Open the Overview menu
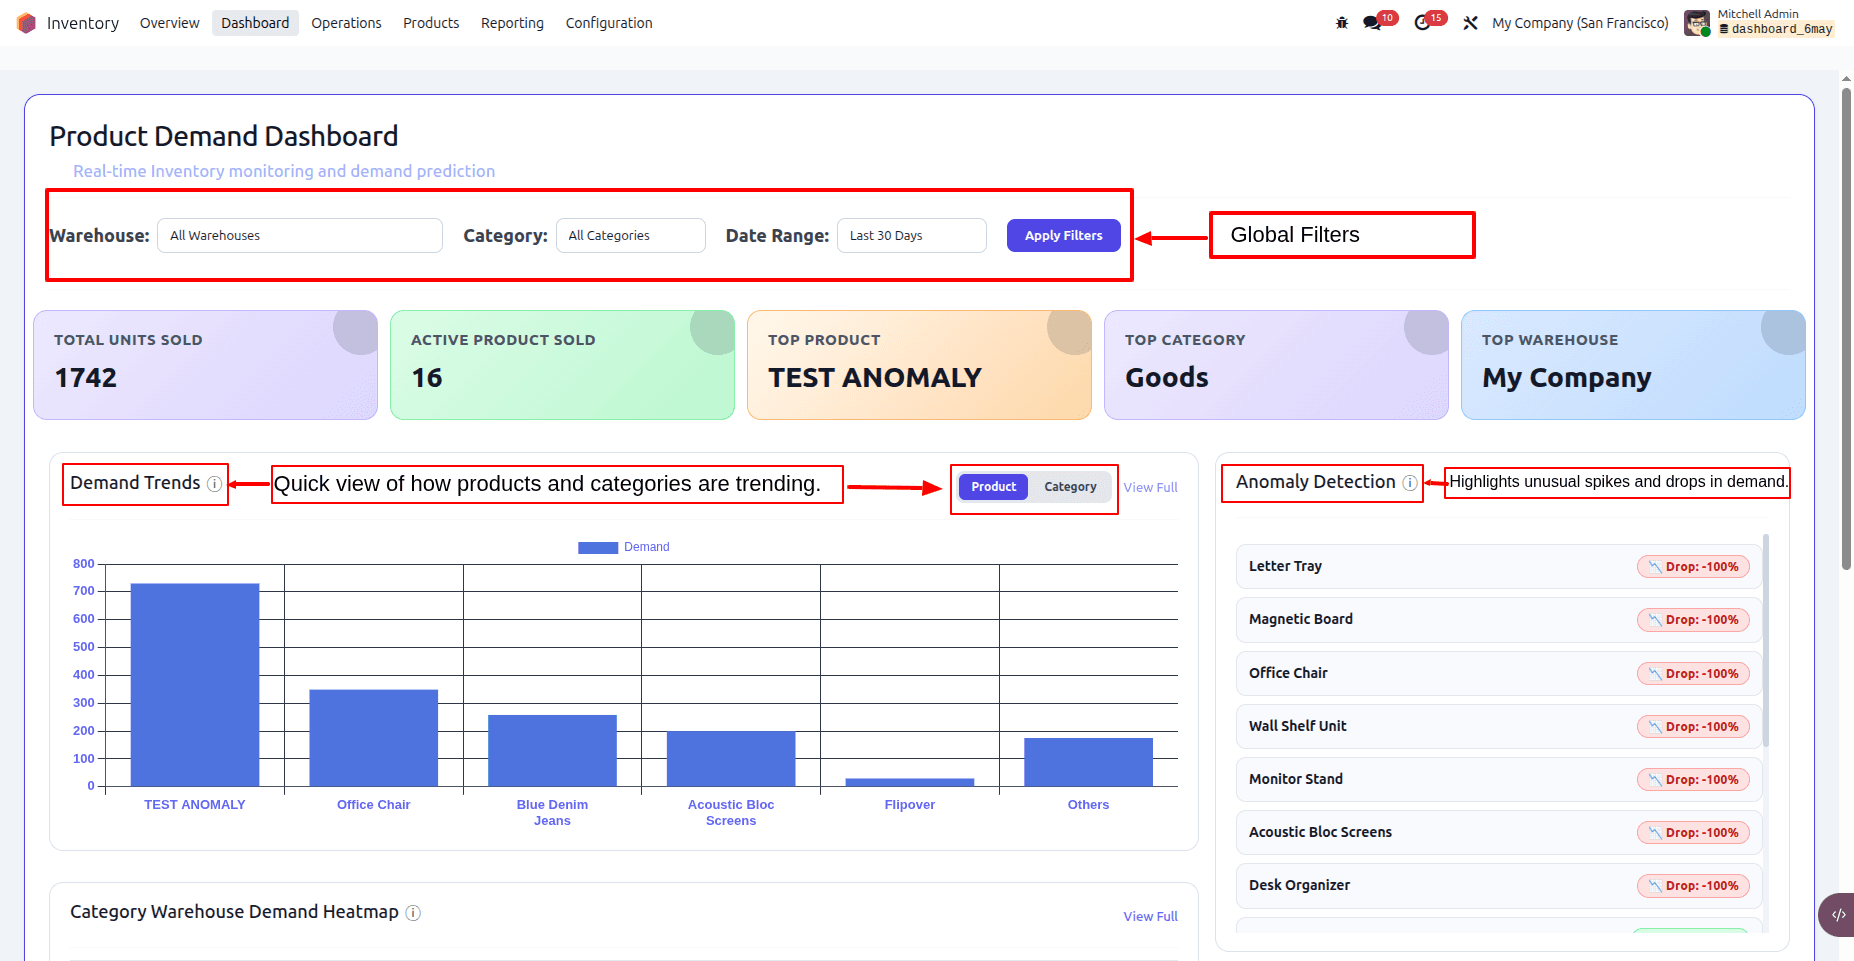 pos(169,23)
